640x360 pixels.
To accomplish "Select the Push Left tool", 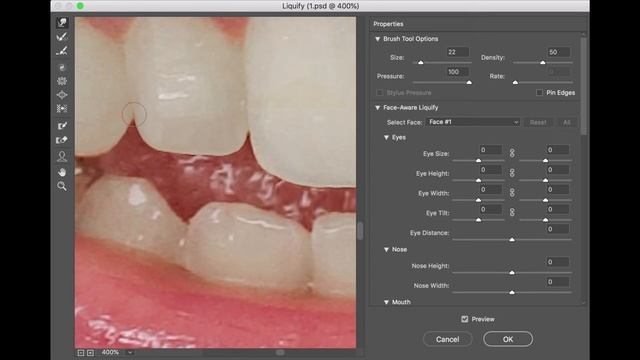I will pos(62,109).
